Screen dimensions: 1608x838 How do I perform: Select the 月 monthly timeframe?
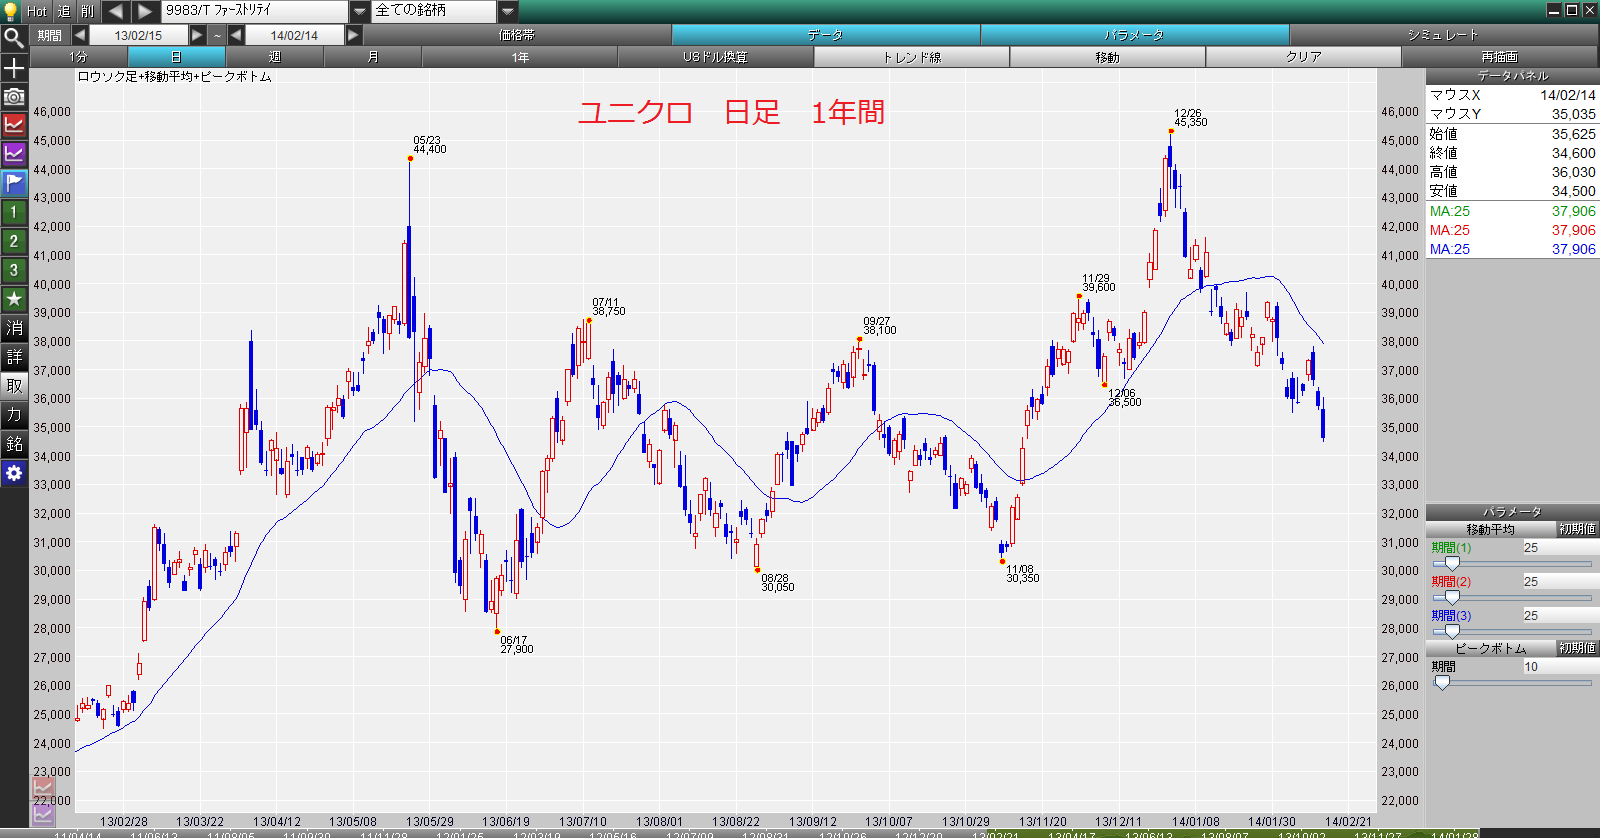point(373,57)
